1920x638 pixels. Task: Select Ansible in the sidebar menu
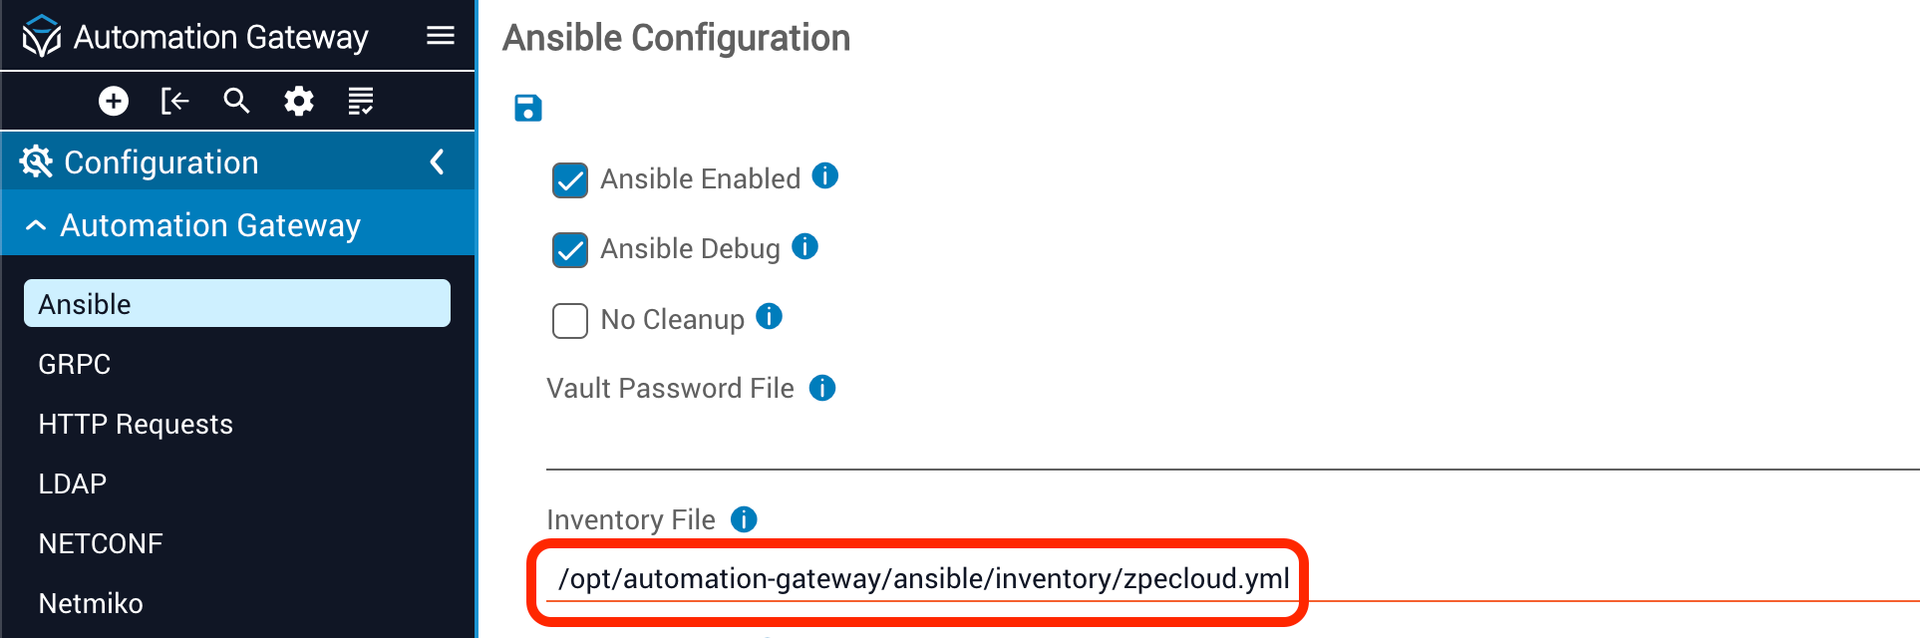point(237,304)
